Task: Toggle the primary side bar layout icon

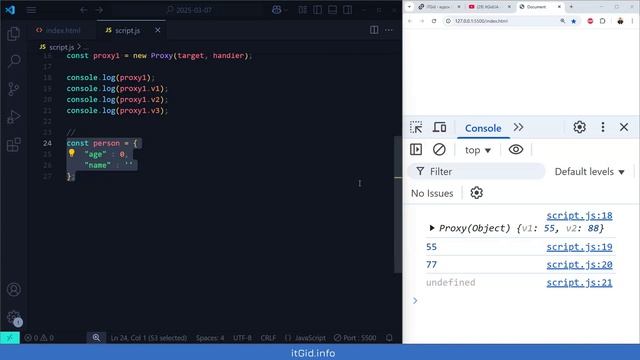Action: pos(318,10)
